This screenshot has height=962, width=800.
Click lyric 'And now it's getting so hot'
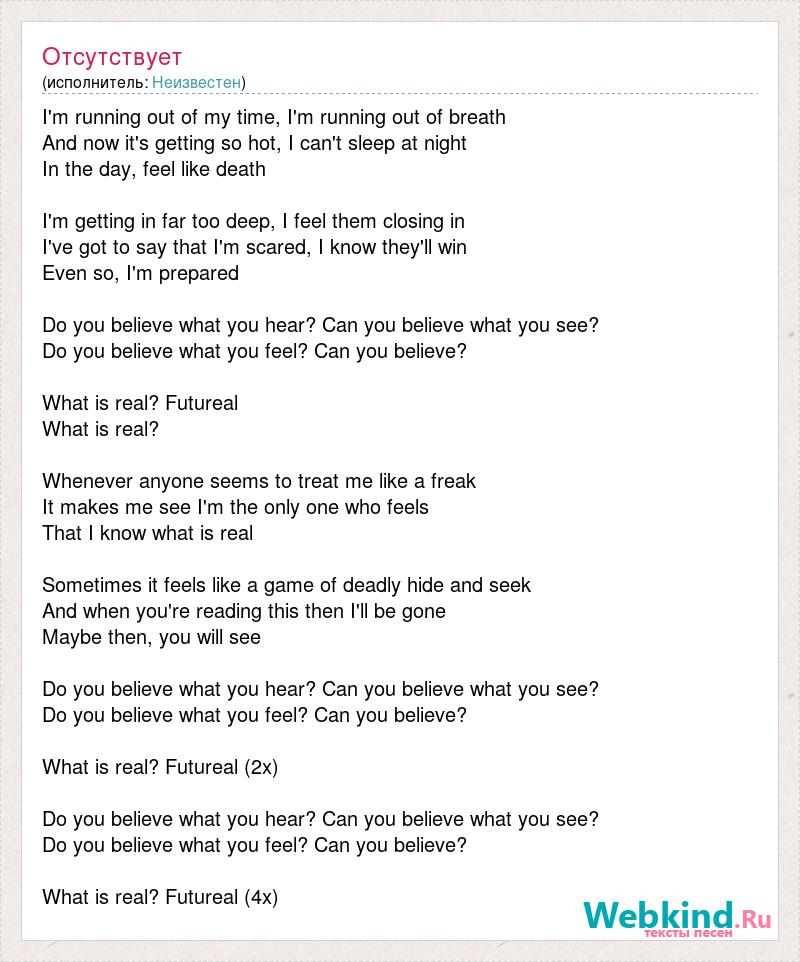click(254, 144)
